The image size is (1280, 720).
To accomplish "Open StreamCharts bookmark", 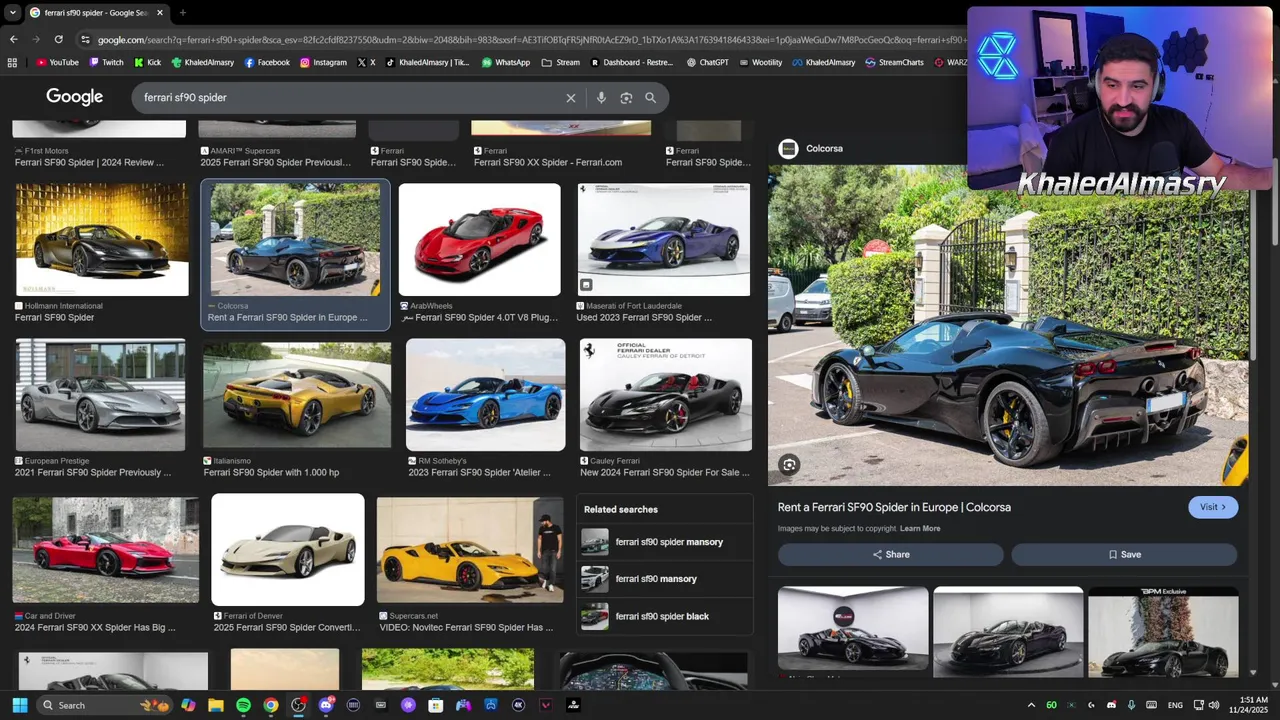I will pos(894,62).
